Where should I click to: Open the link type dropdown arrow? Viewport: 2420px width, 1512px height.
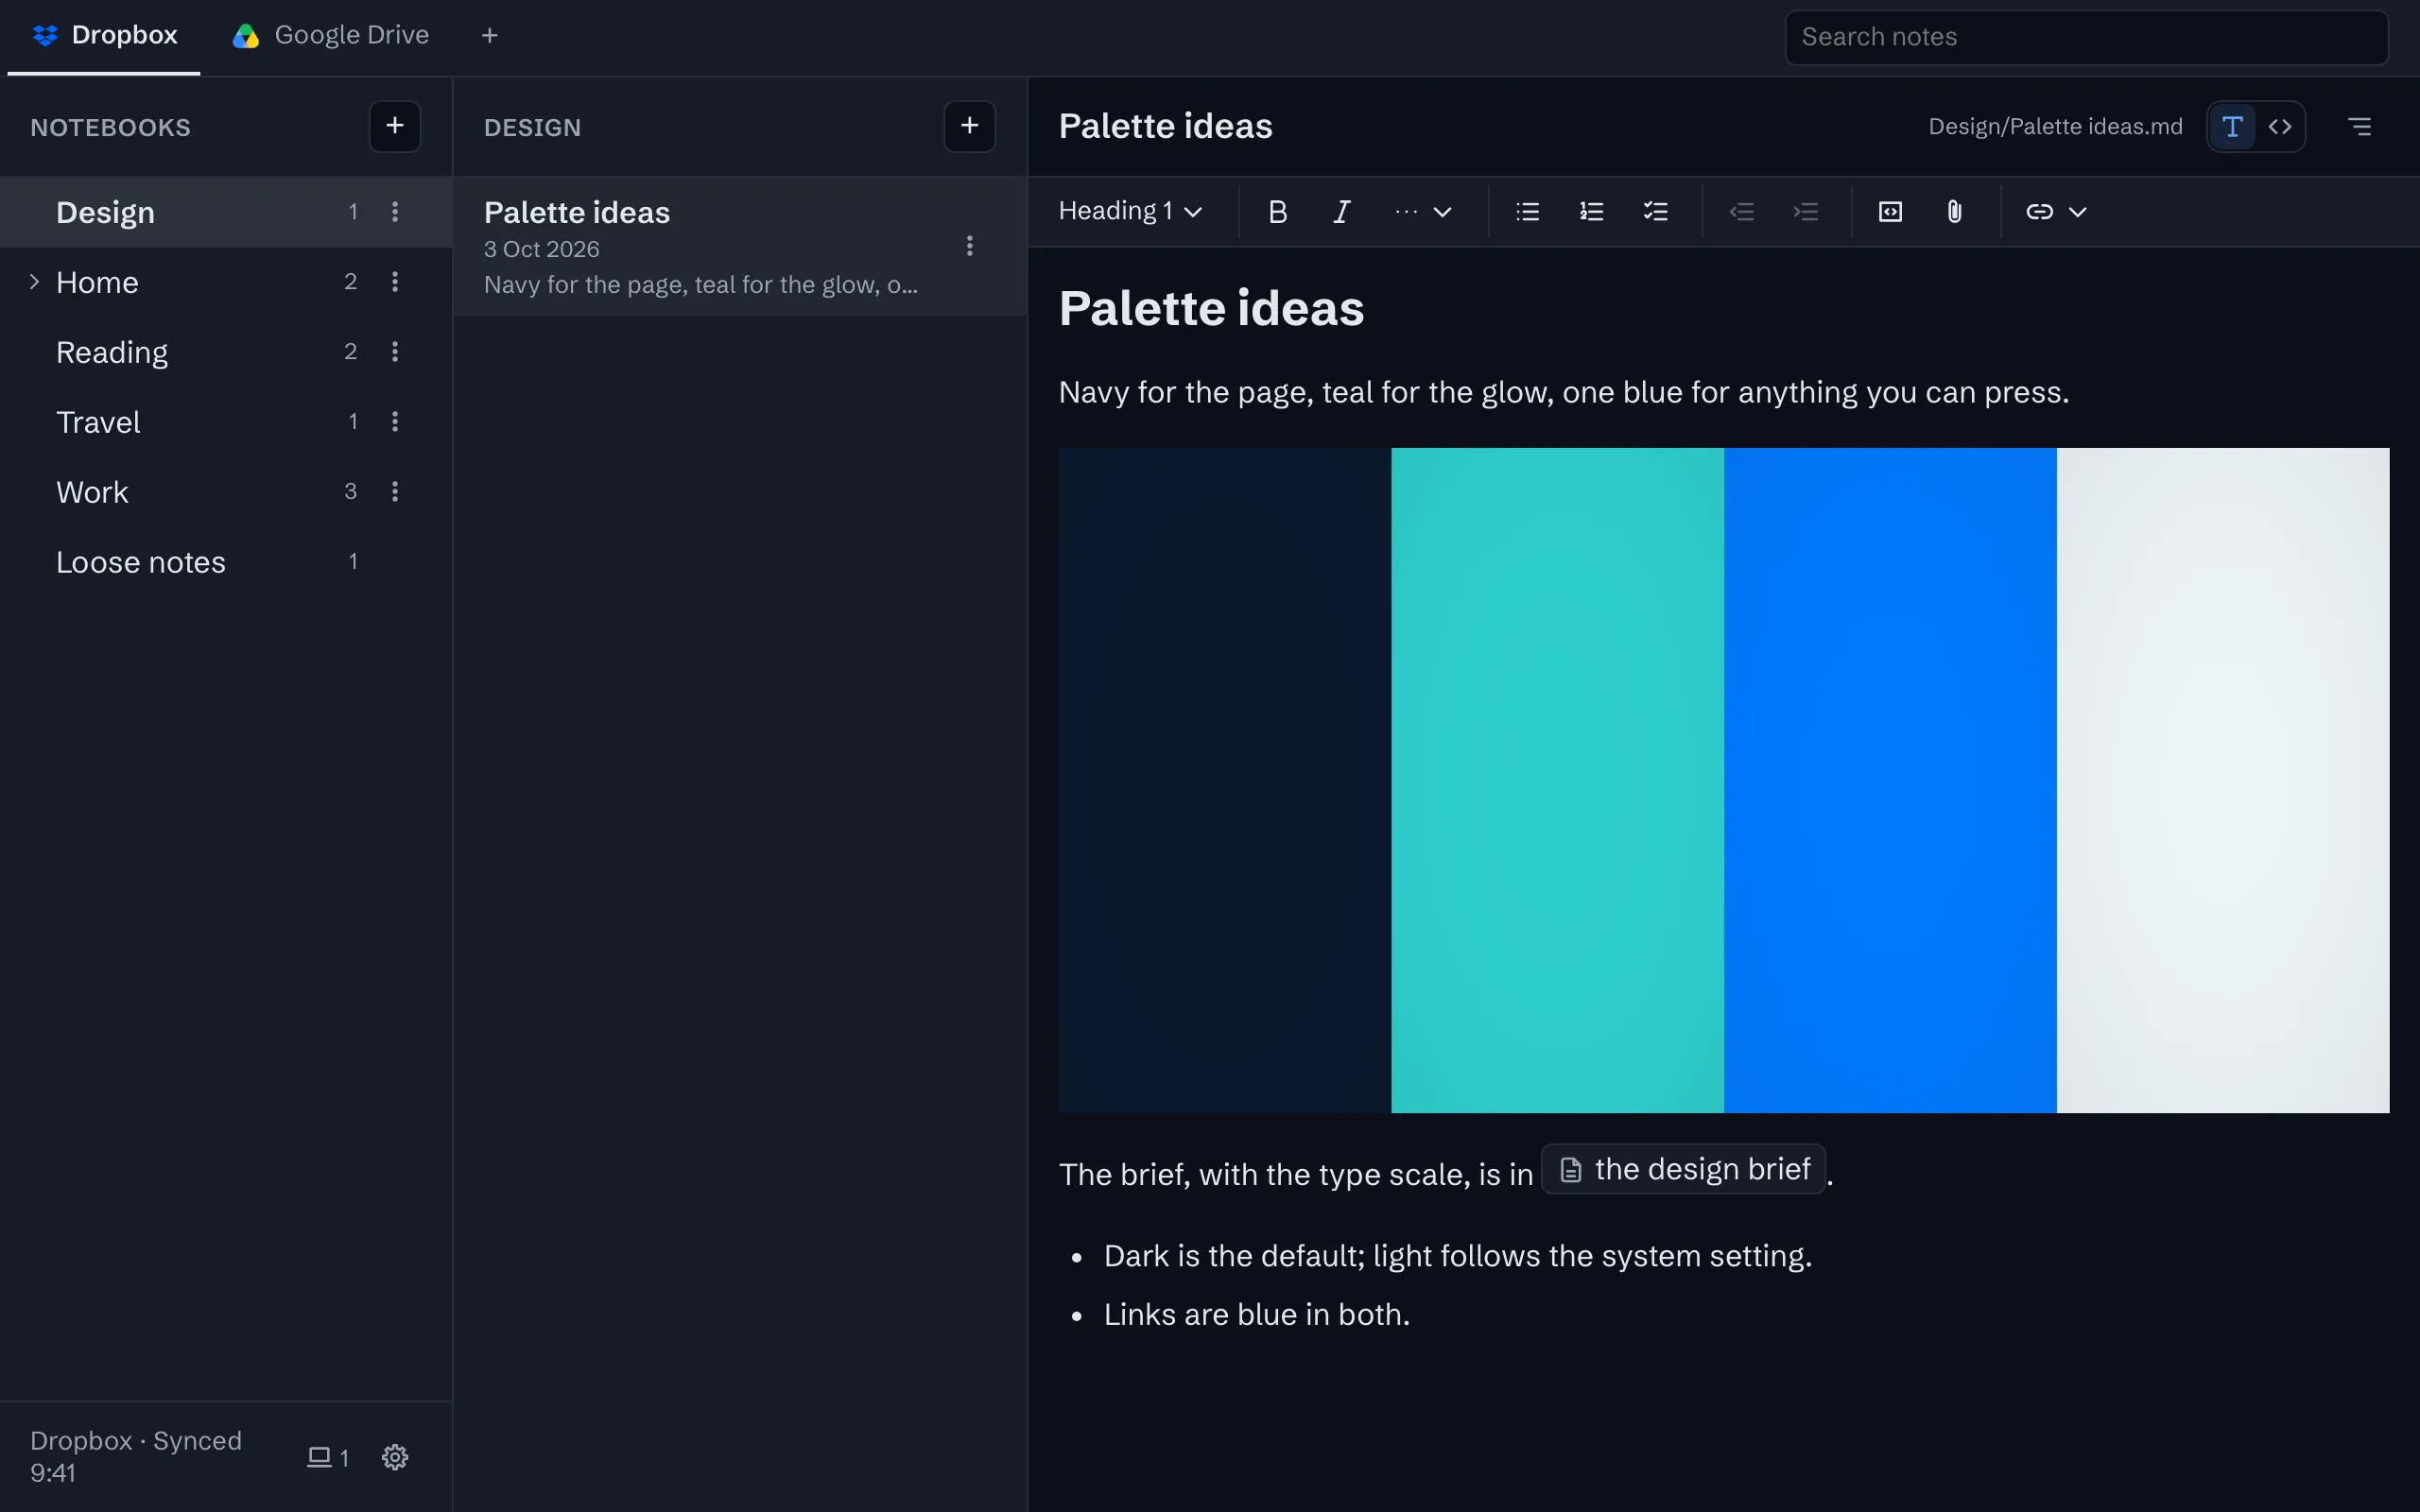2077,212
